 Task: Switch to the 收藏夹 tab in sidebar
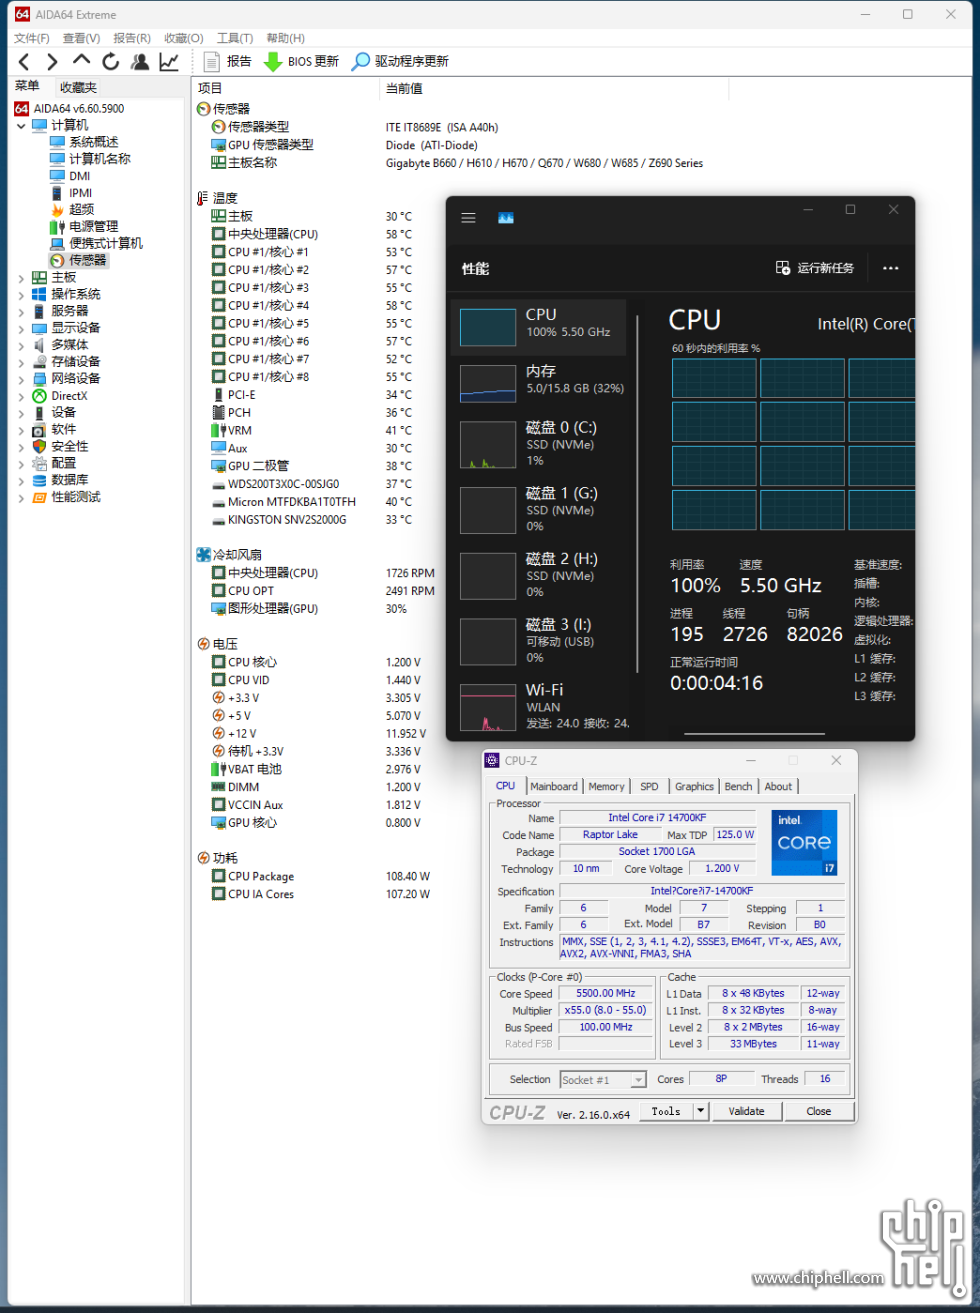78,88
